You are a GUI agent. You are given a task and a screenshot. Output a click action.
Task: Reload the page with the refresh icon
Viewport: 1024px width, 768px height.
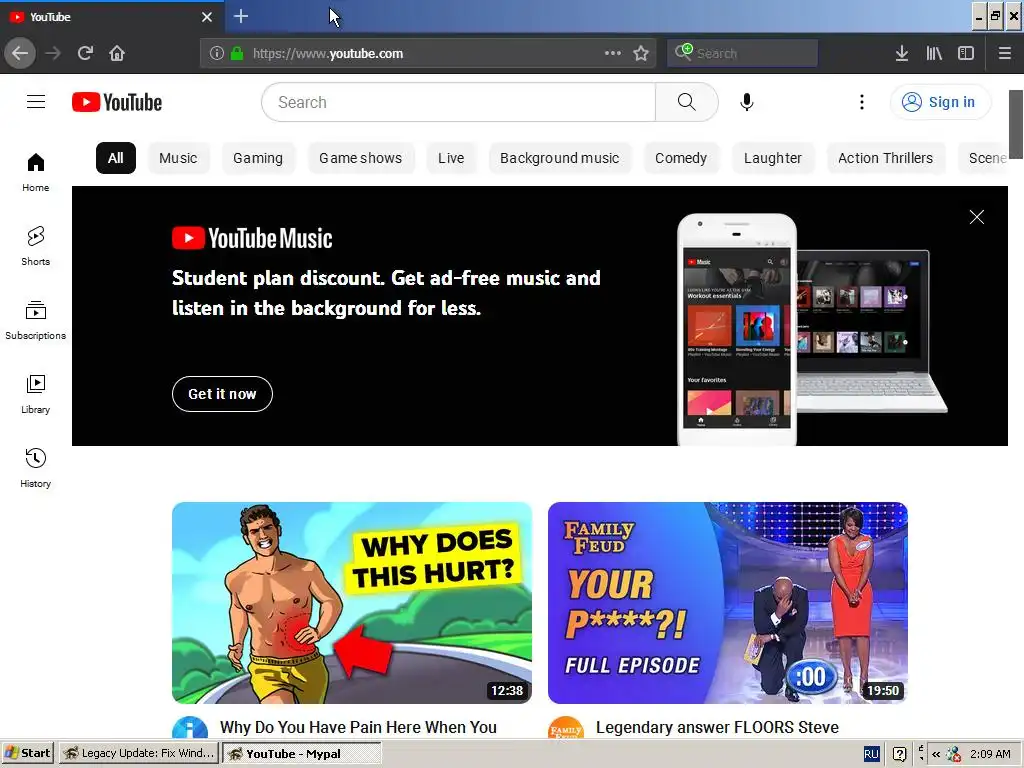(x=85, y=53)
